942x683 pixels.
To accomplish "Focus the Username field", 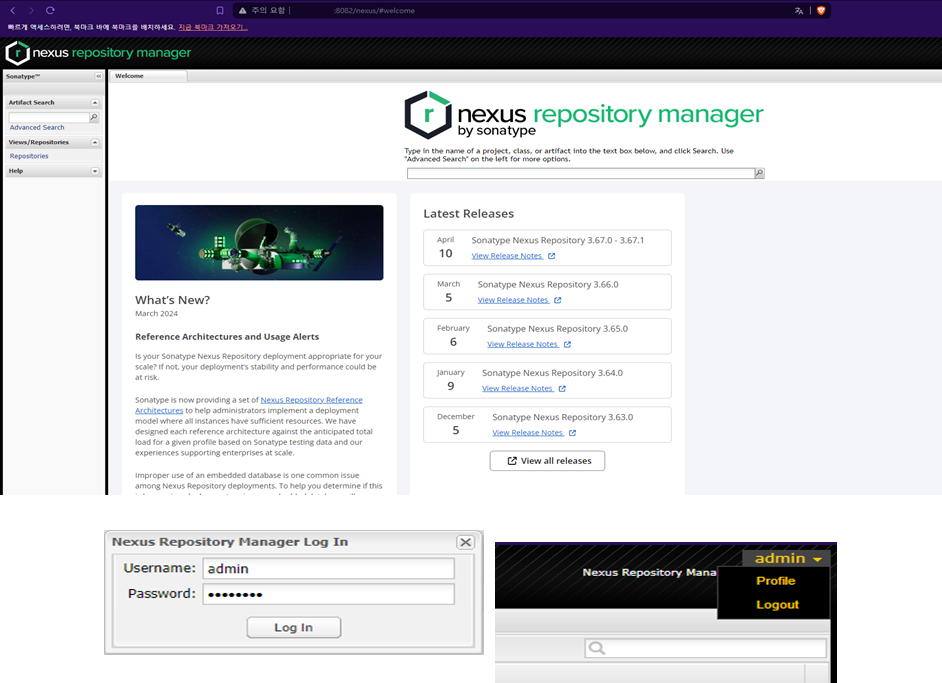I will pos(329,568).
